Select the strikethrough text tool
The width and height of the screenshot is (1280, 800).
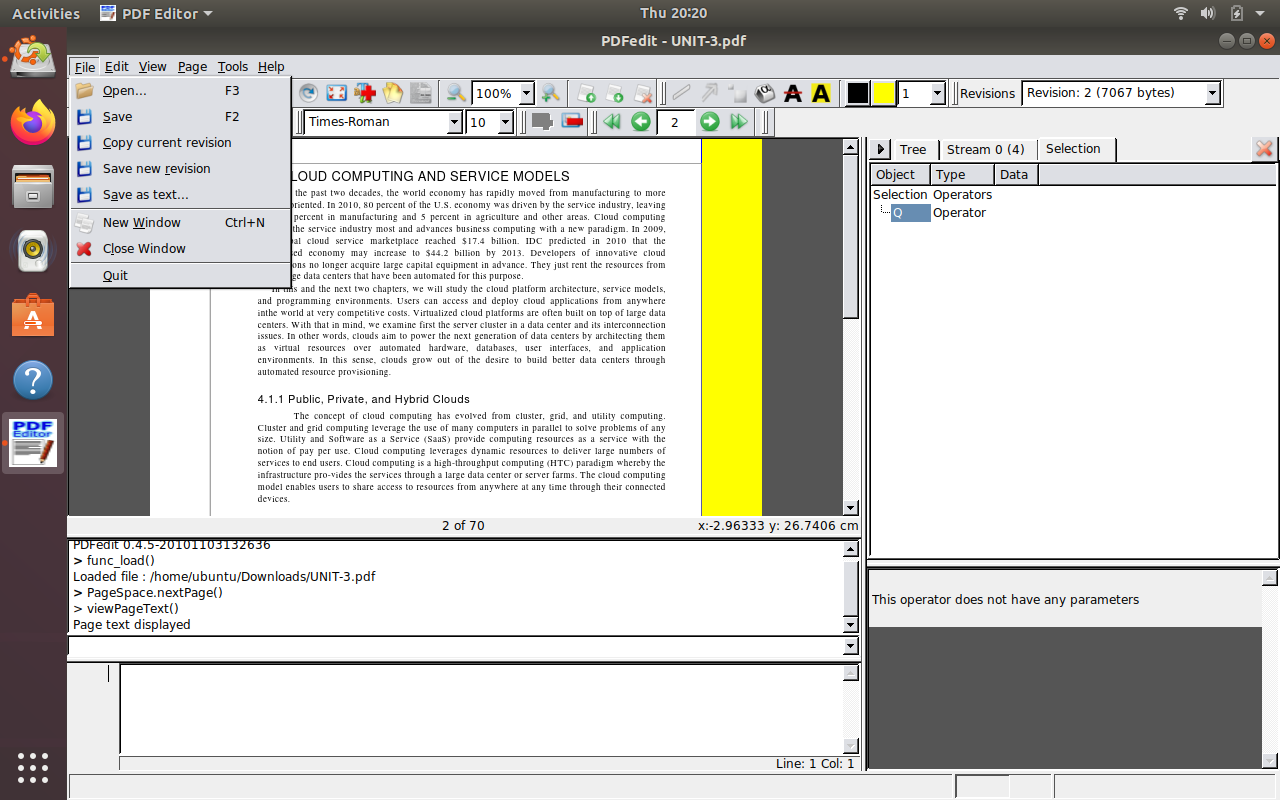(x=793, y=93)
